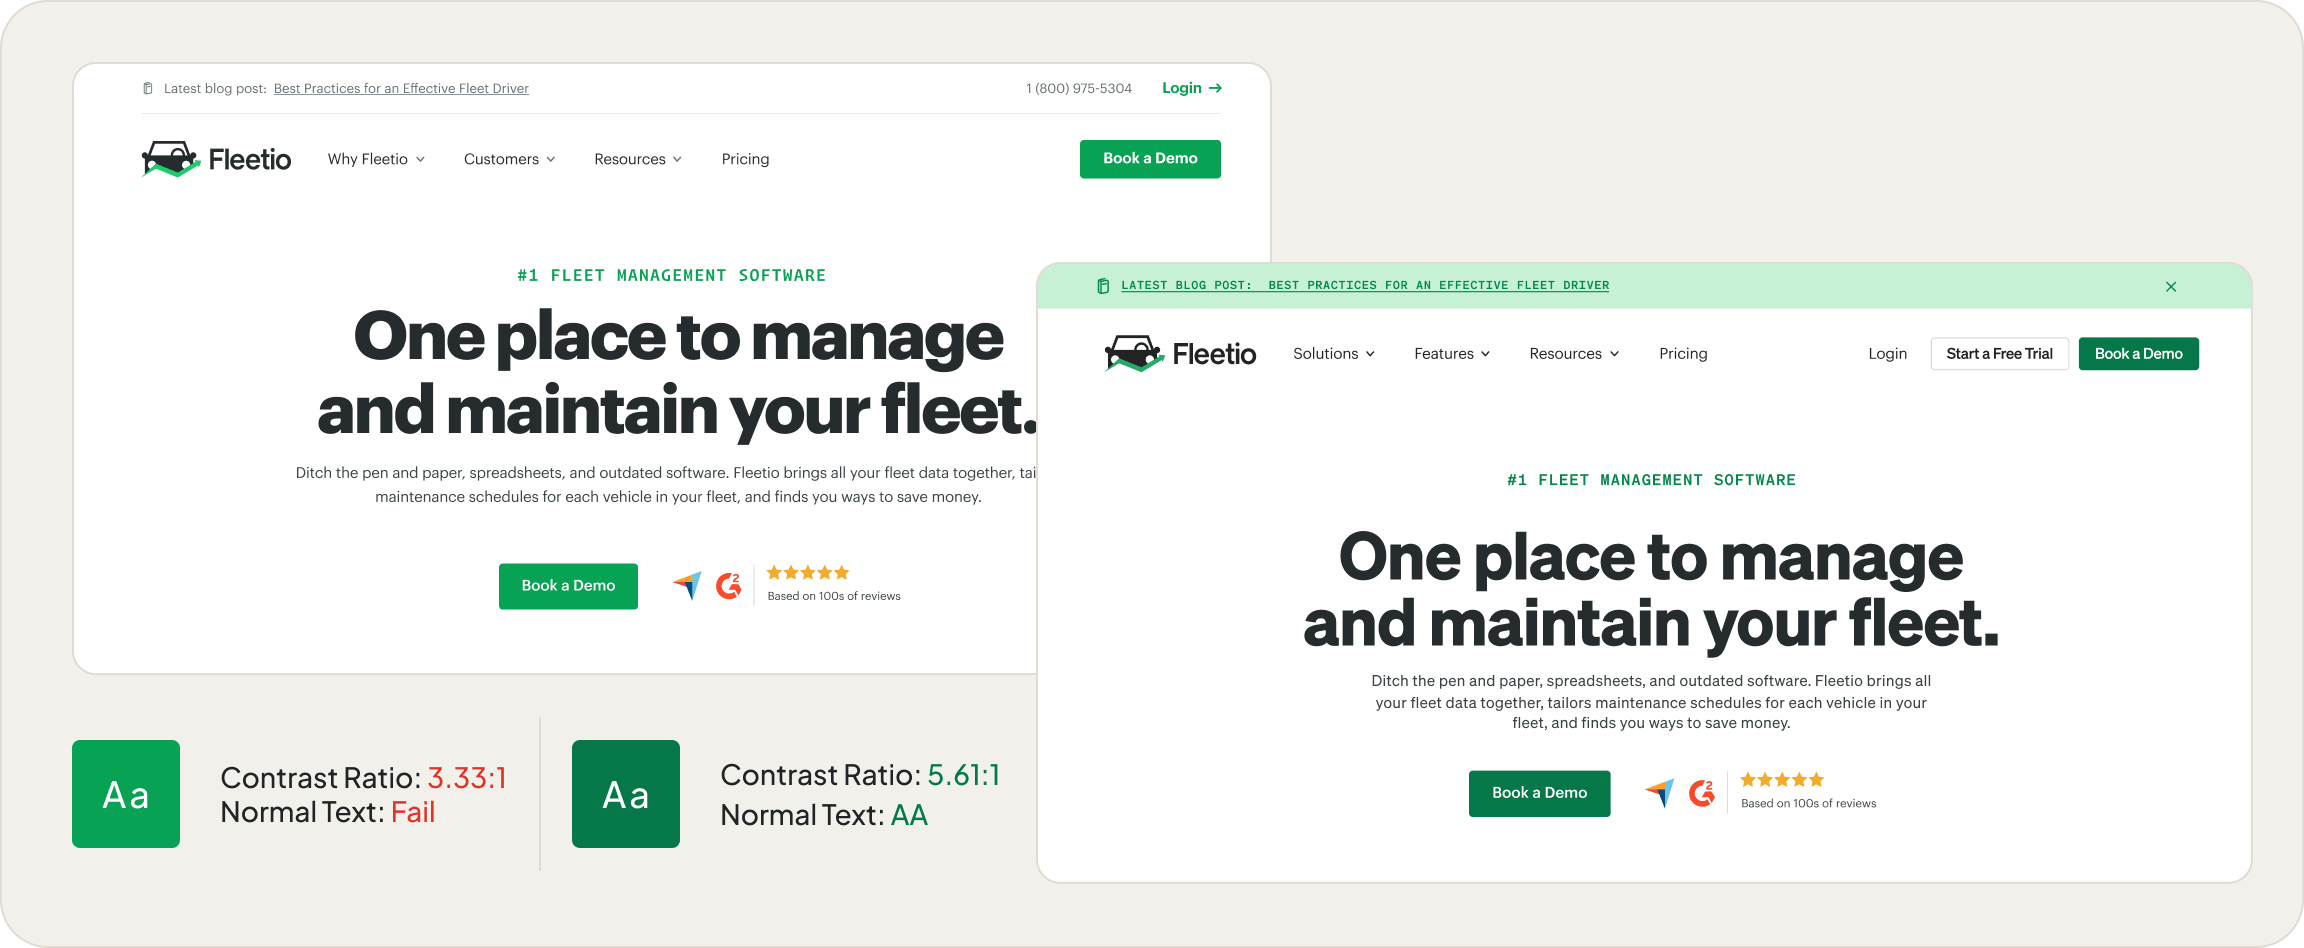Image resolution: width=2304 pixels, height=948 pixels.
Task: Click the phone number 1 (800) 975-5304
Action: coord(1079,88)
